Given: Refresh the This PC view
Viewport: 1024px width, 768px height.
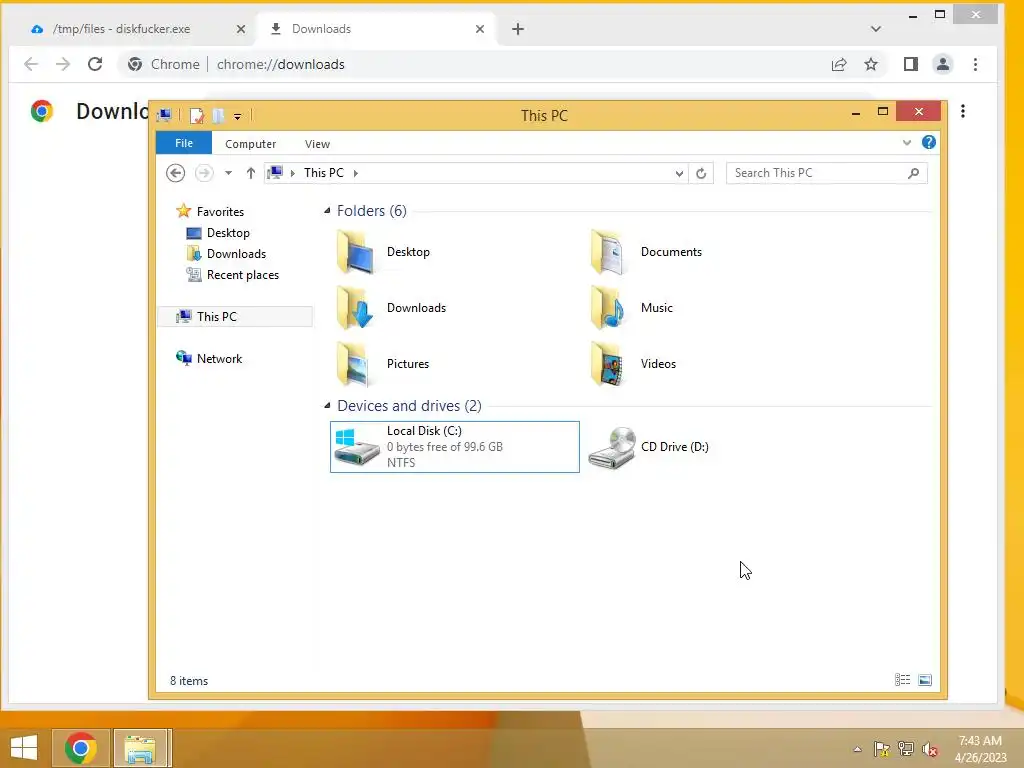Looking at the screenshot, I should click(x=701, y=173).
